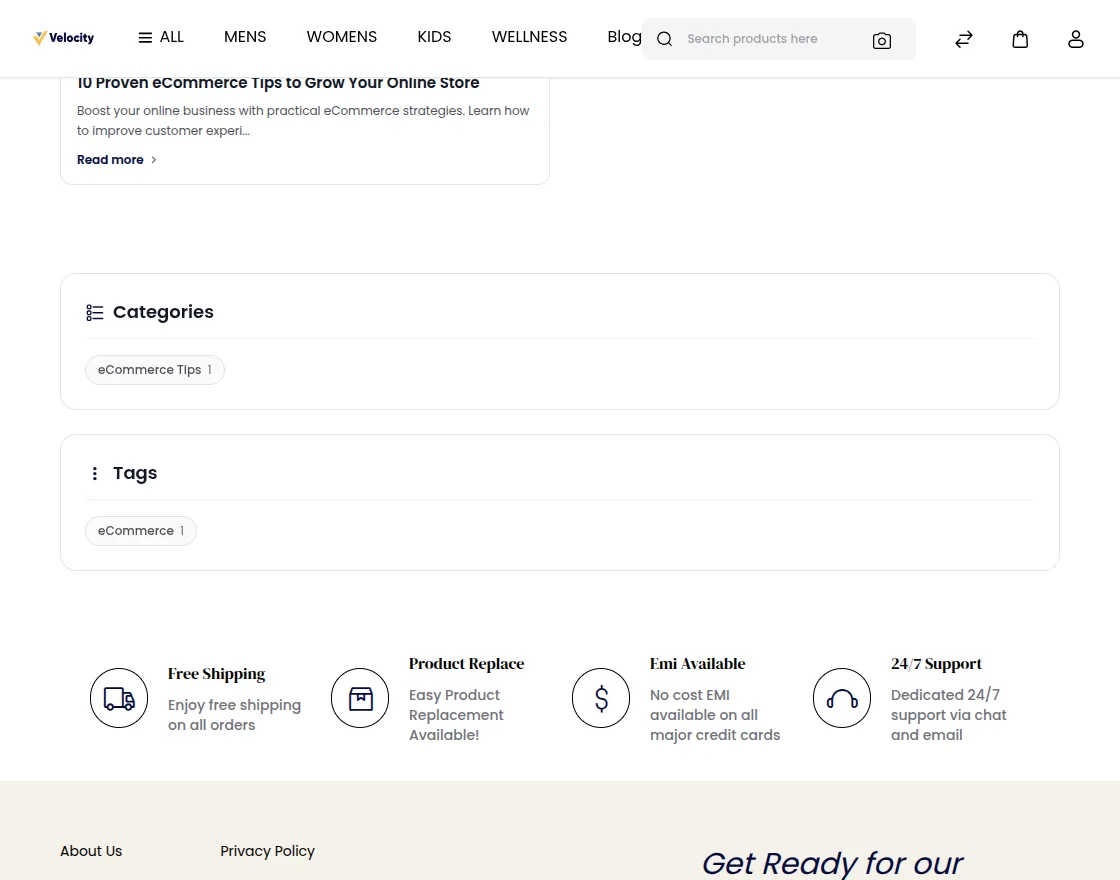Click the Free Shipping truck icon

(119, 698)
